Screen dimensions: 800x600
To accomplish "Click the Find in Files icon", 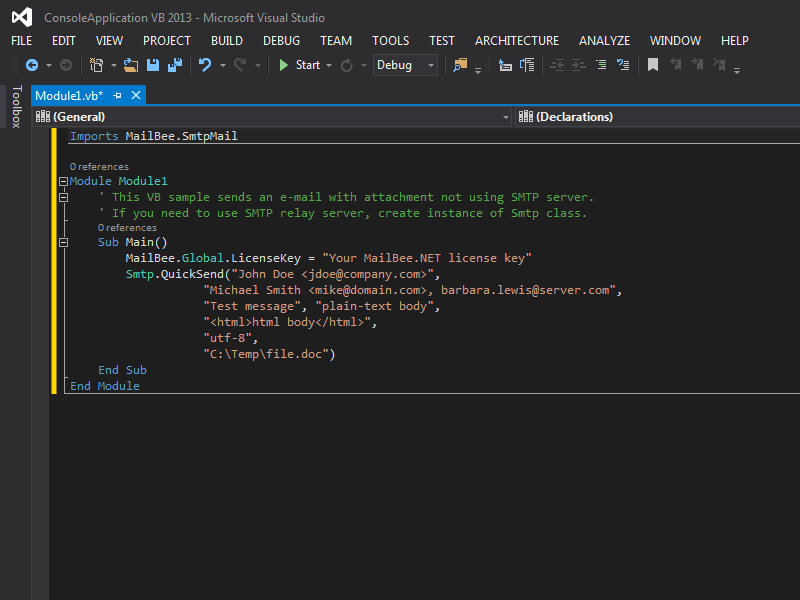I will (460, 65).
